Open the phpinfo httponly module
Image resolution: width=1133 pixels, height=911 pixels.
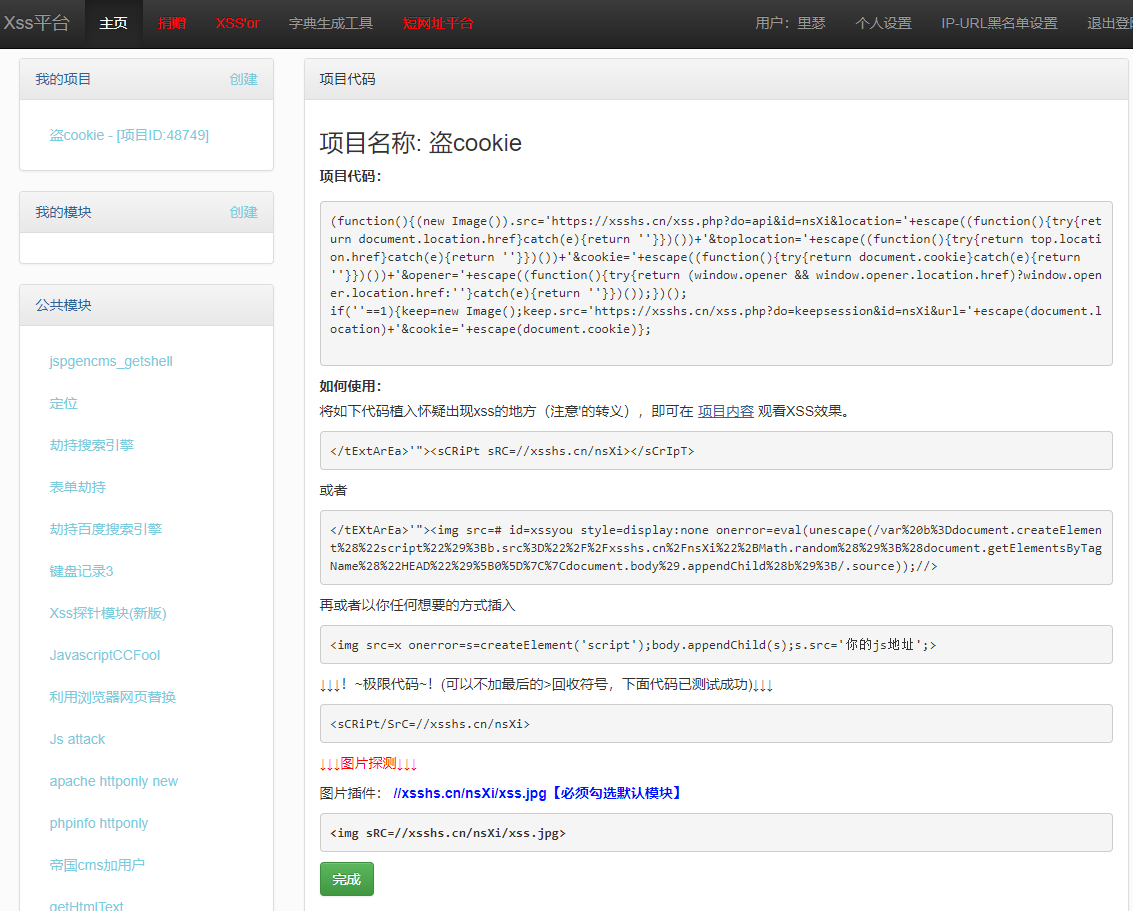tap(98, 823)
